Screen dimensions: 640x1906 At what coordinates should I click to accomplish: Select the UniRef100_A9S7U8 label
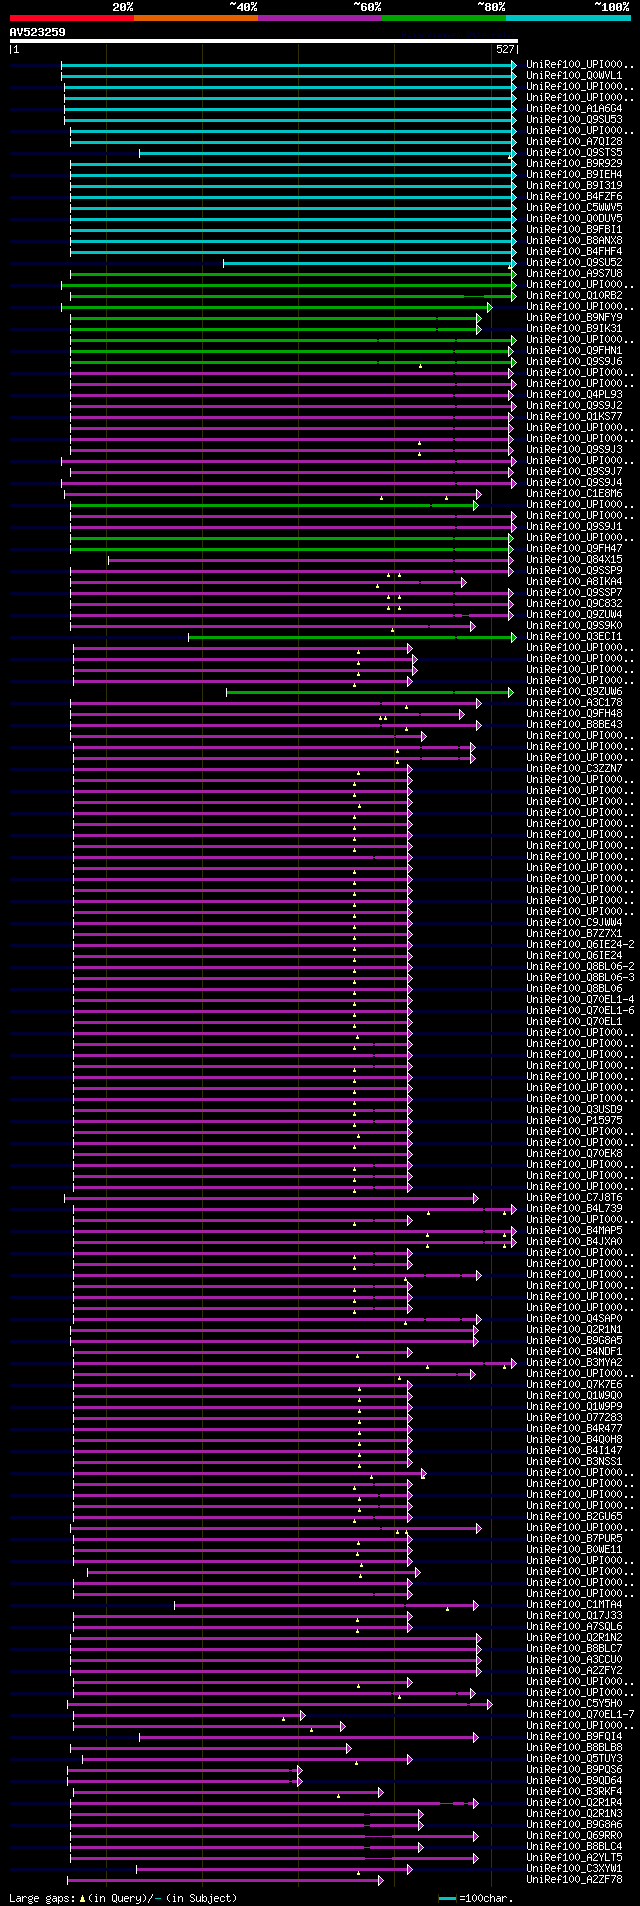574,273
